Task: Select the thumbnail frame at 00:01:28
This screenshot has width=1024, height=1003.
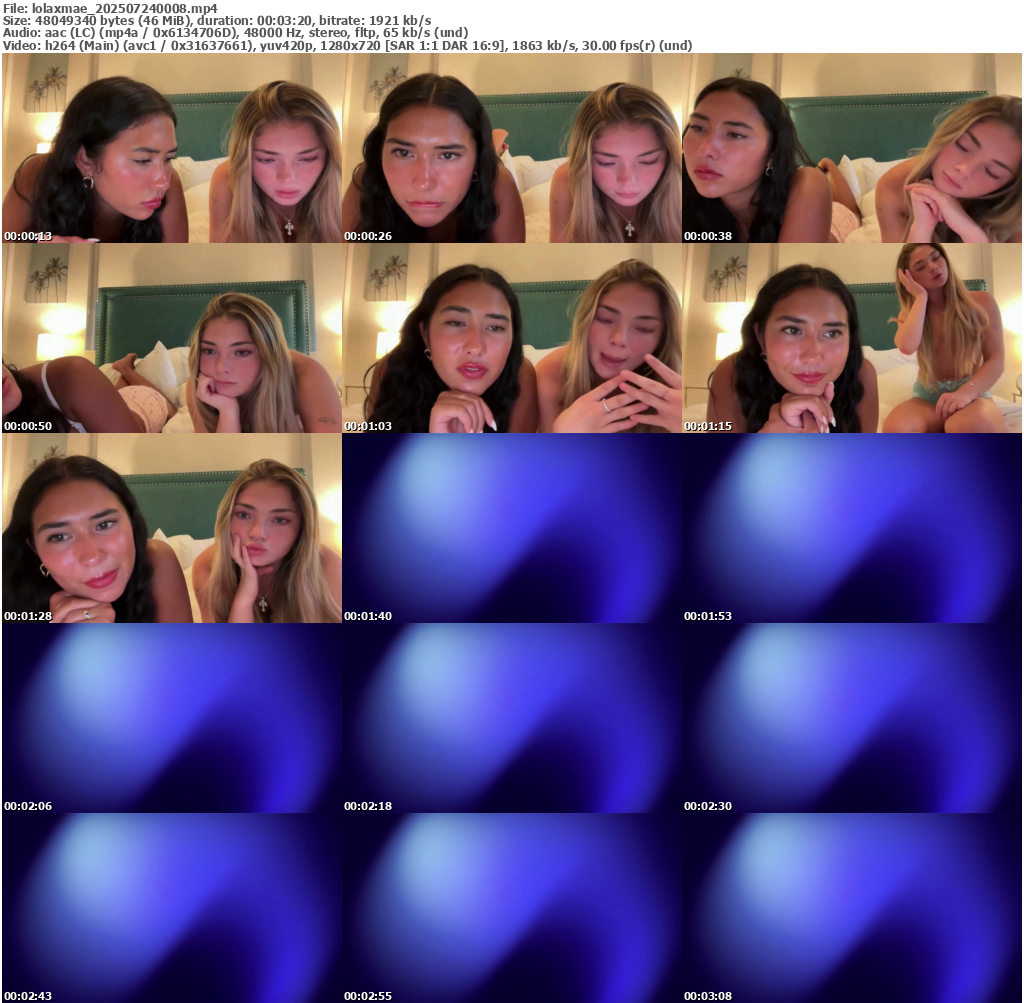Action: click(x=172, y=528)
